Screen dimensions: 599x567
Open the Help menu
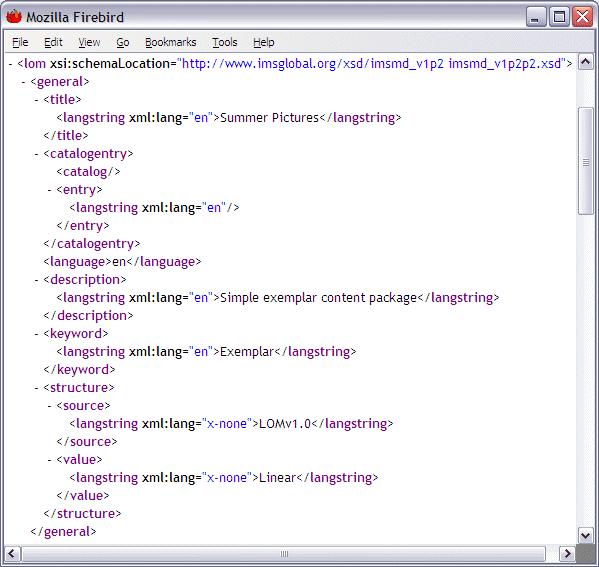click(264, 42)
